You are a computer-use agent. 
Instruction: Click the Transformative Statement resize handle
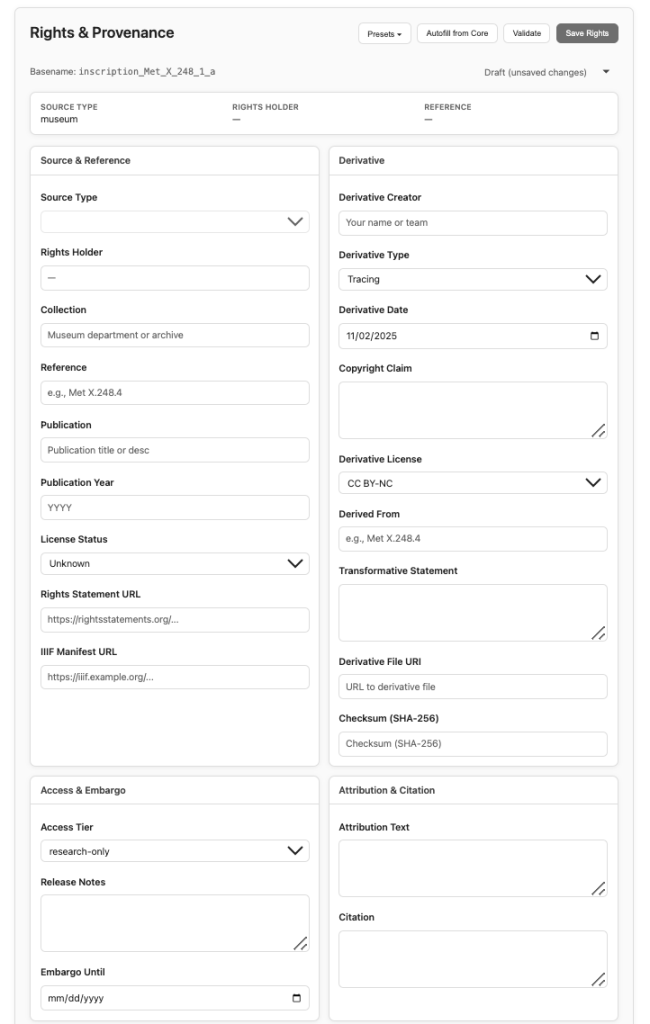tap(598, 632)
